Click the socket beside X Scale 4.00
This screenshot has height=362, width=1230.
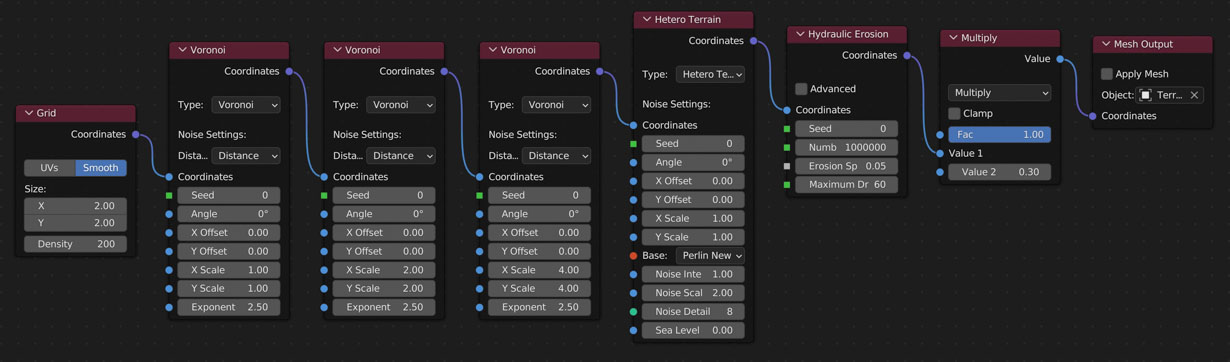pyautogui.click(x=480, y=270)
